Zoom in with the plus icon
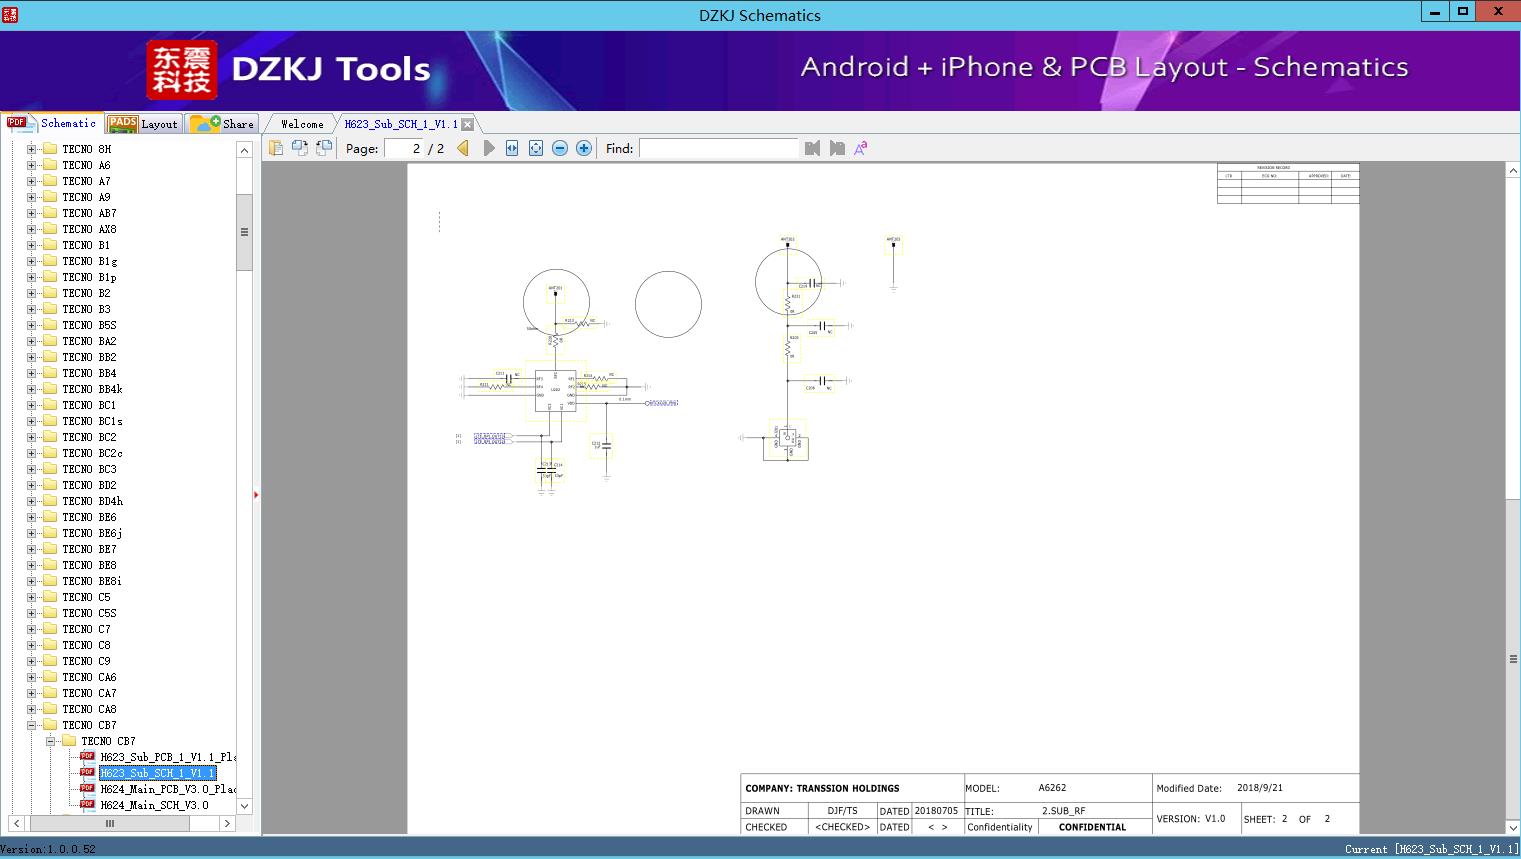Viewport: 1521px width, 859px height. pyautogui.click(x=584, y=148)
